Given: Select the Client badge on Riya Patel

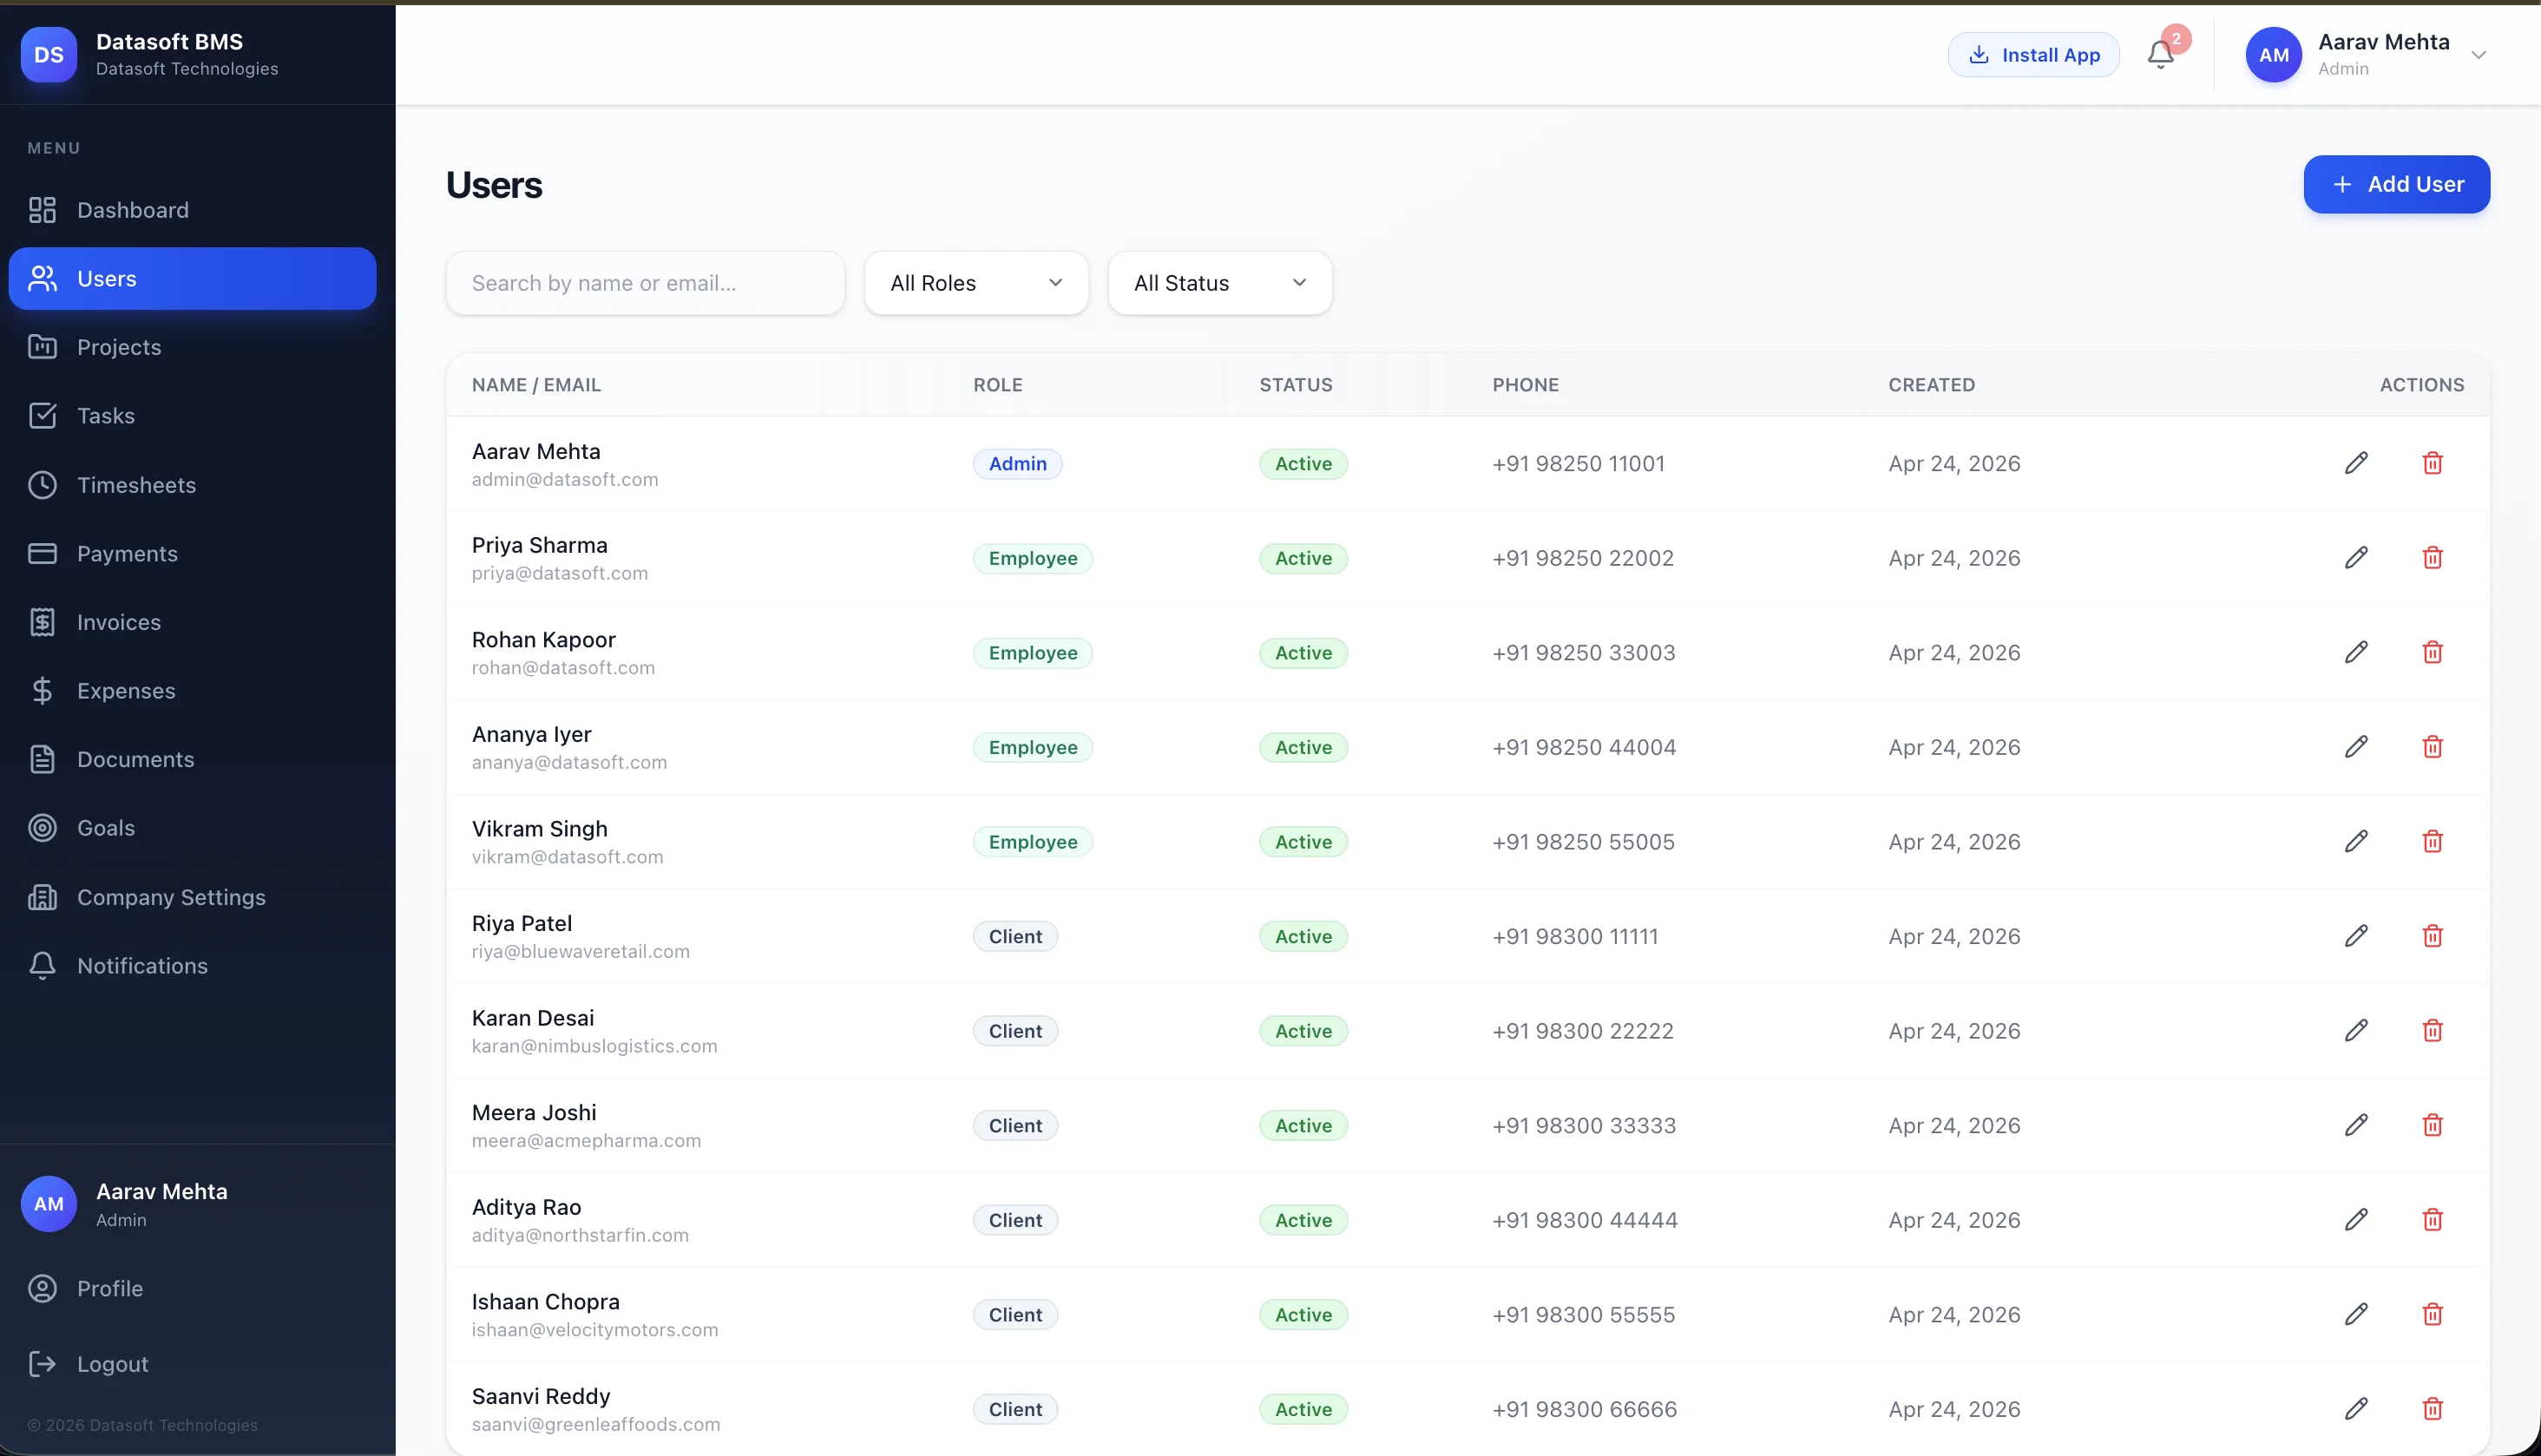Looking at the screenshot, I should (x=1015, y=936).
